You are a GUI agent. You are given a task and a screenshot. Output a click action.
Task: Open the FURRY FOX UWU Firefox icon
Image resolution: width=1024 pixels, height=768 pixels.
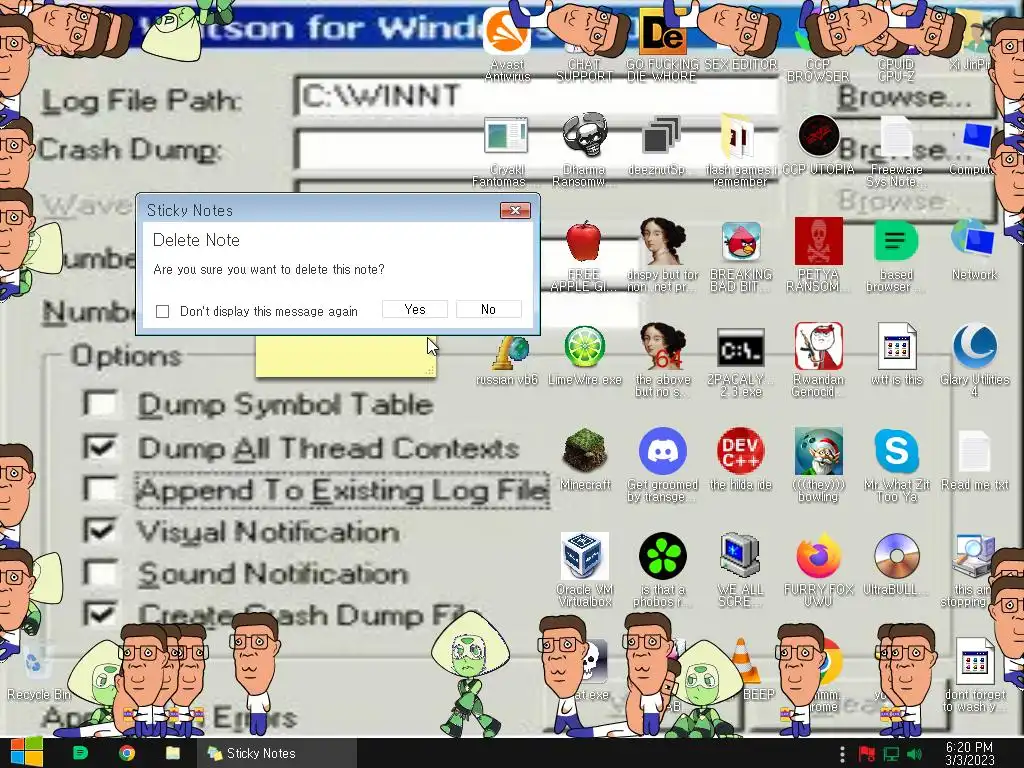pos(818,556)
